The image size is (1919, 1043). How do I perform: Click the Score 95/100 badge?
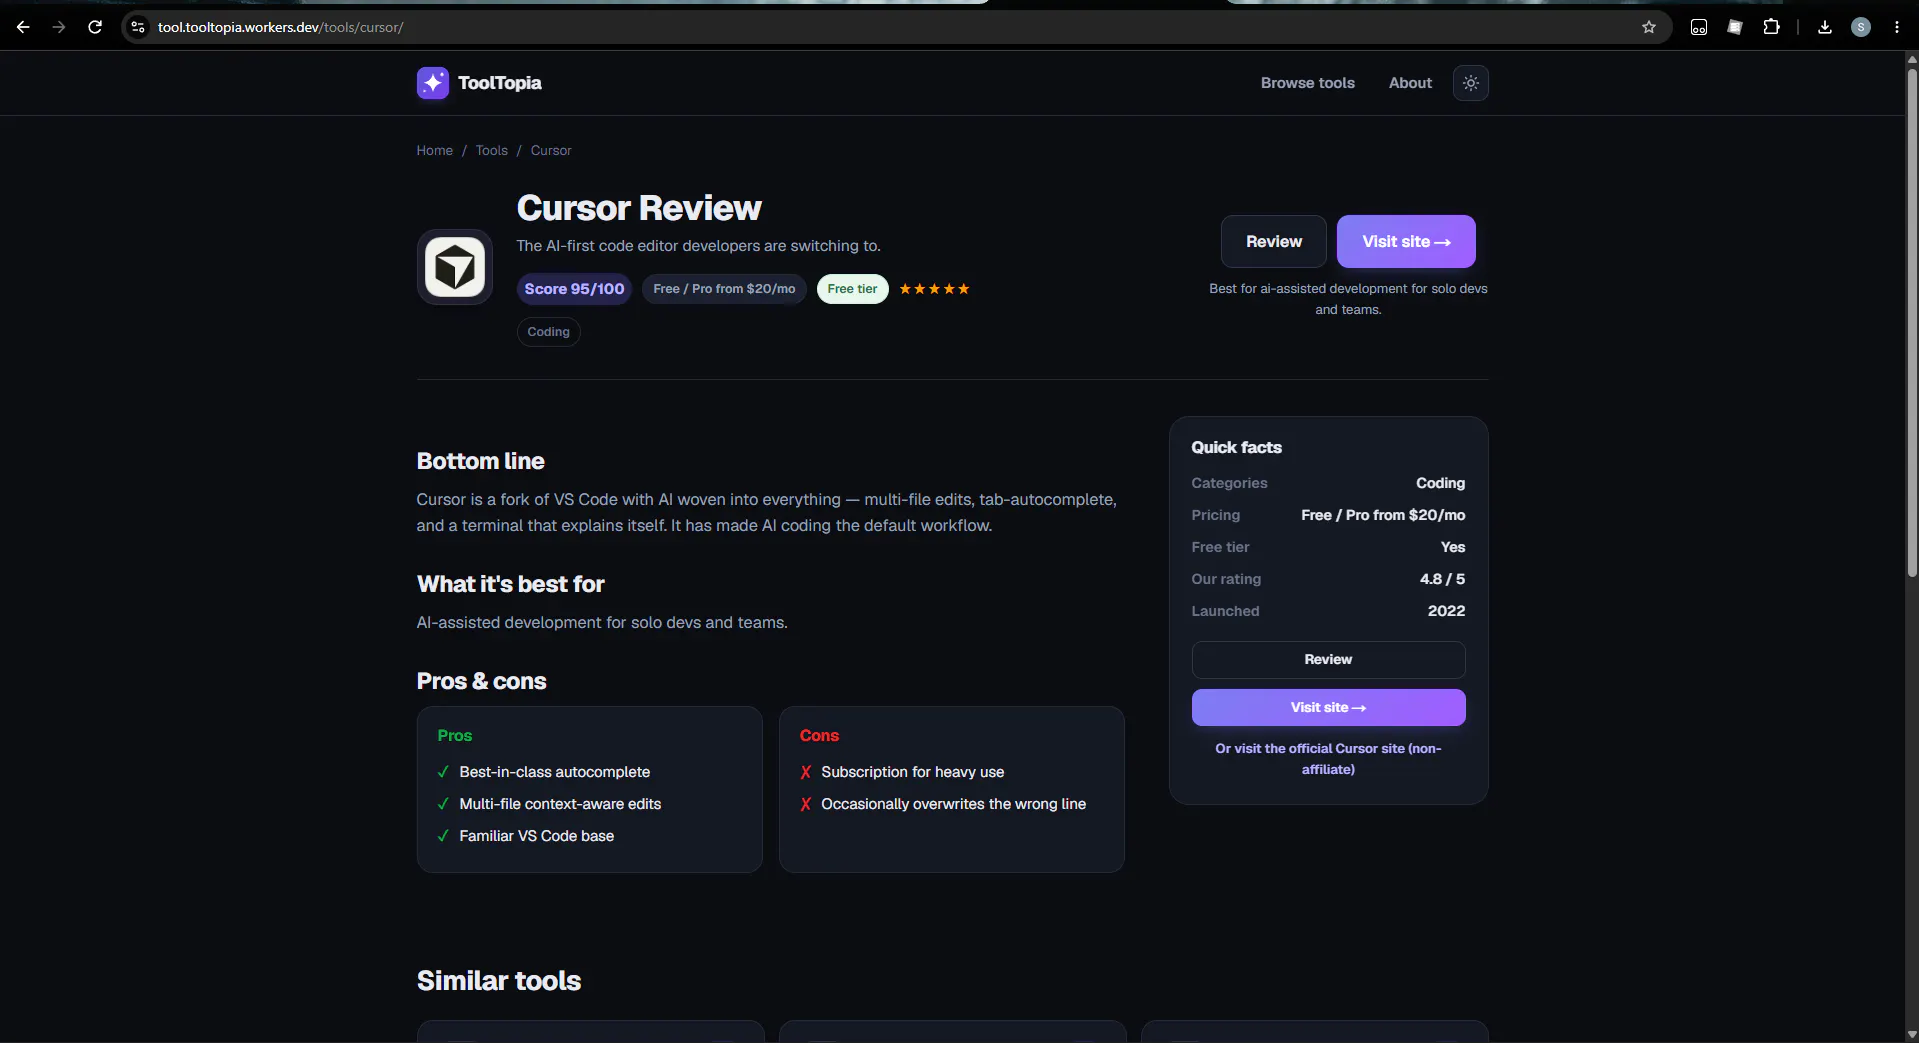574,289
